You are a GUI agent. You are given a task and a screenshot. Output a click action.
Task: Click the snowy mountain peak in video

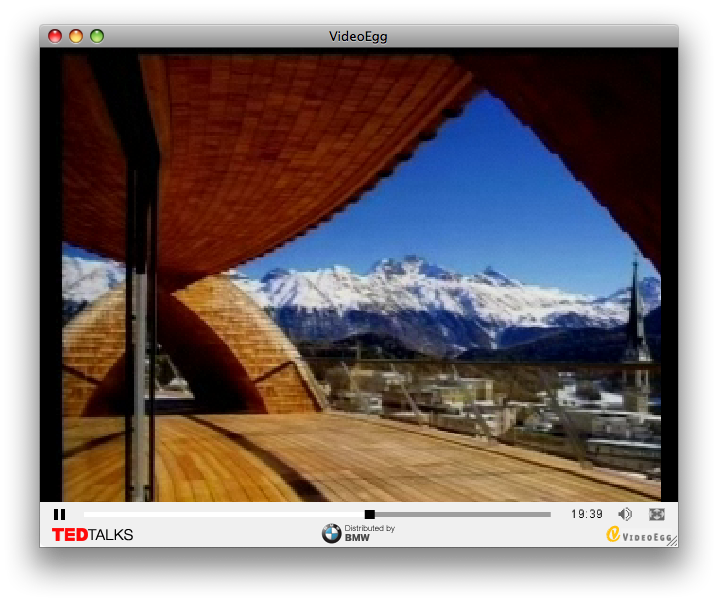pos(410,268)
